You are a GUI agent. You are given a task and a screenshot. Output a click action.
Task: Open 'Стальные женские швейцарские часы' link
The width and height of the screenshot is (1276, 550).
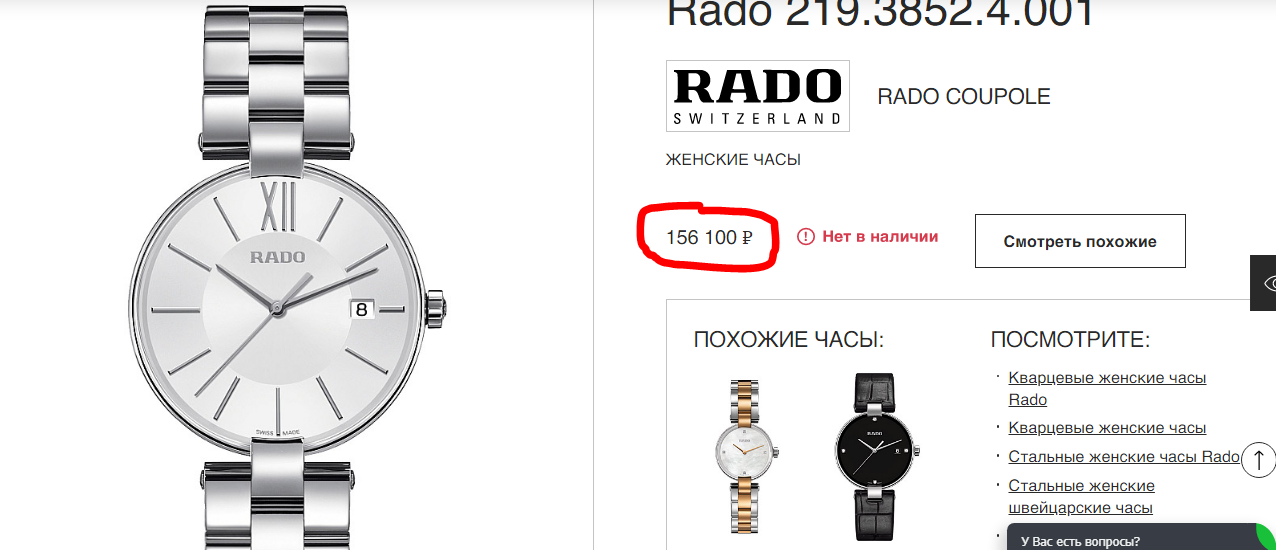point(1081,497)
